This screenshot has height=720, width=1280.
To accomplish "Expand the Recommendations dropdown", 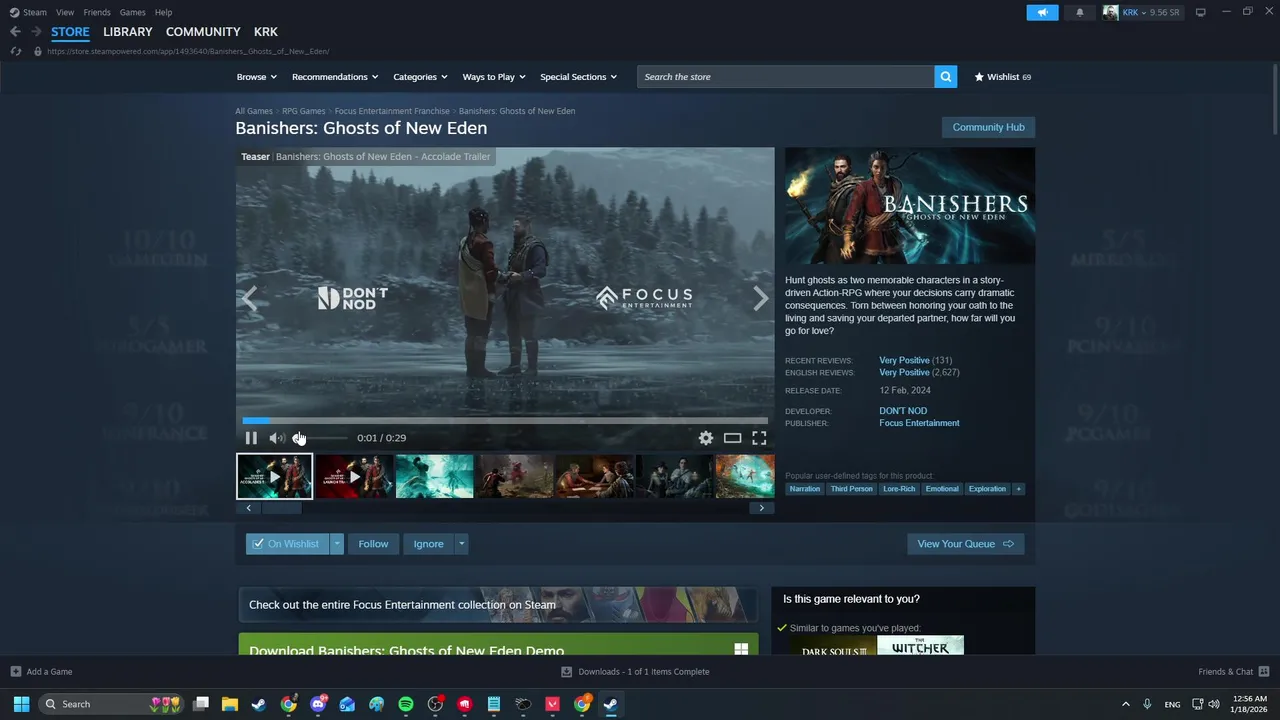I will [x=335, y=77].
